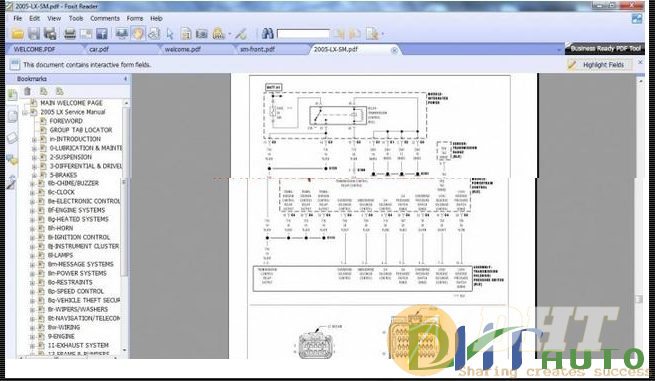Screen dimensions: 655x381
Task: Click the rotate view toolbar icon
Action: tap(154, 33)
